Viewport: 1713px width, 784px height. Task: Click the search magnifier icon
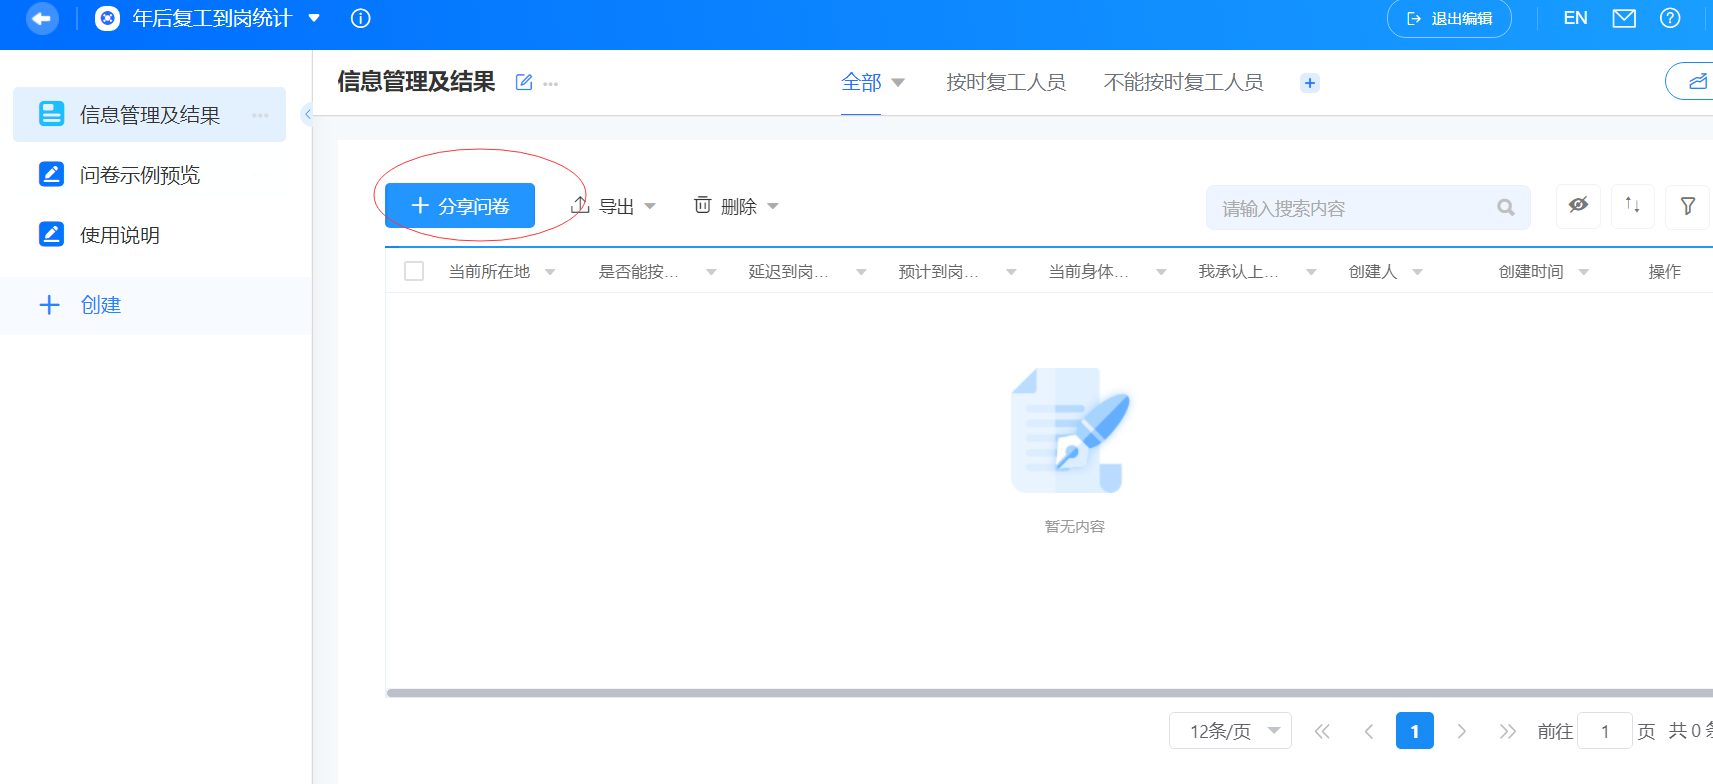(1506, 208)
